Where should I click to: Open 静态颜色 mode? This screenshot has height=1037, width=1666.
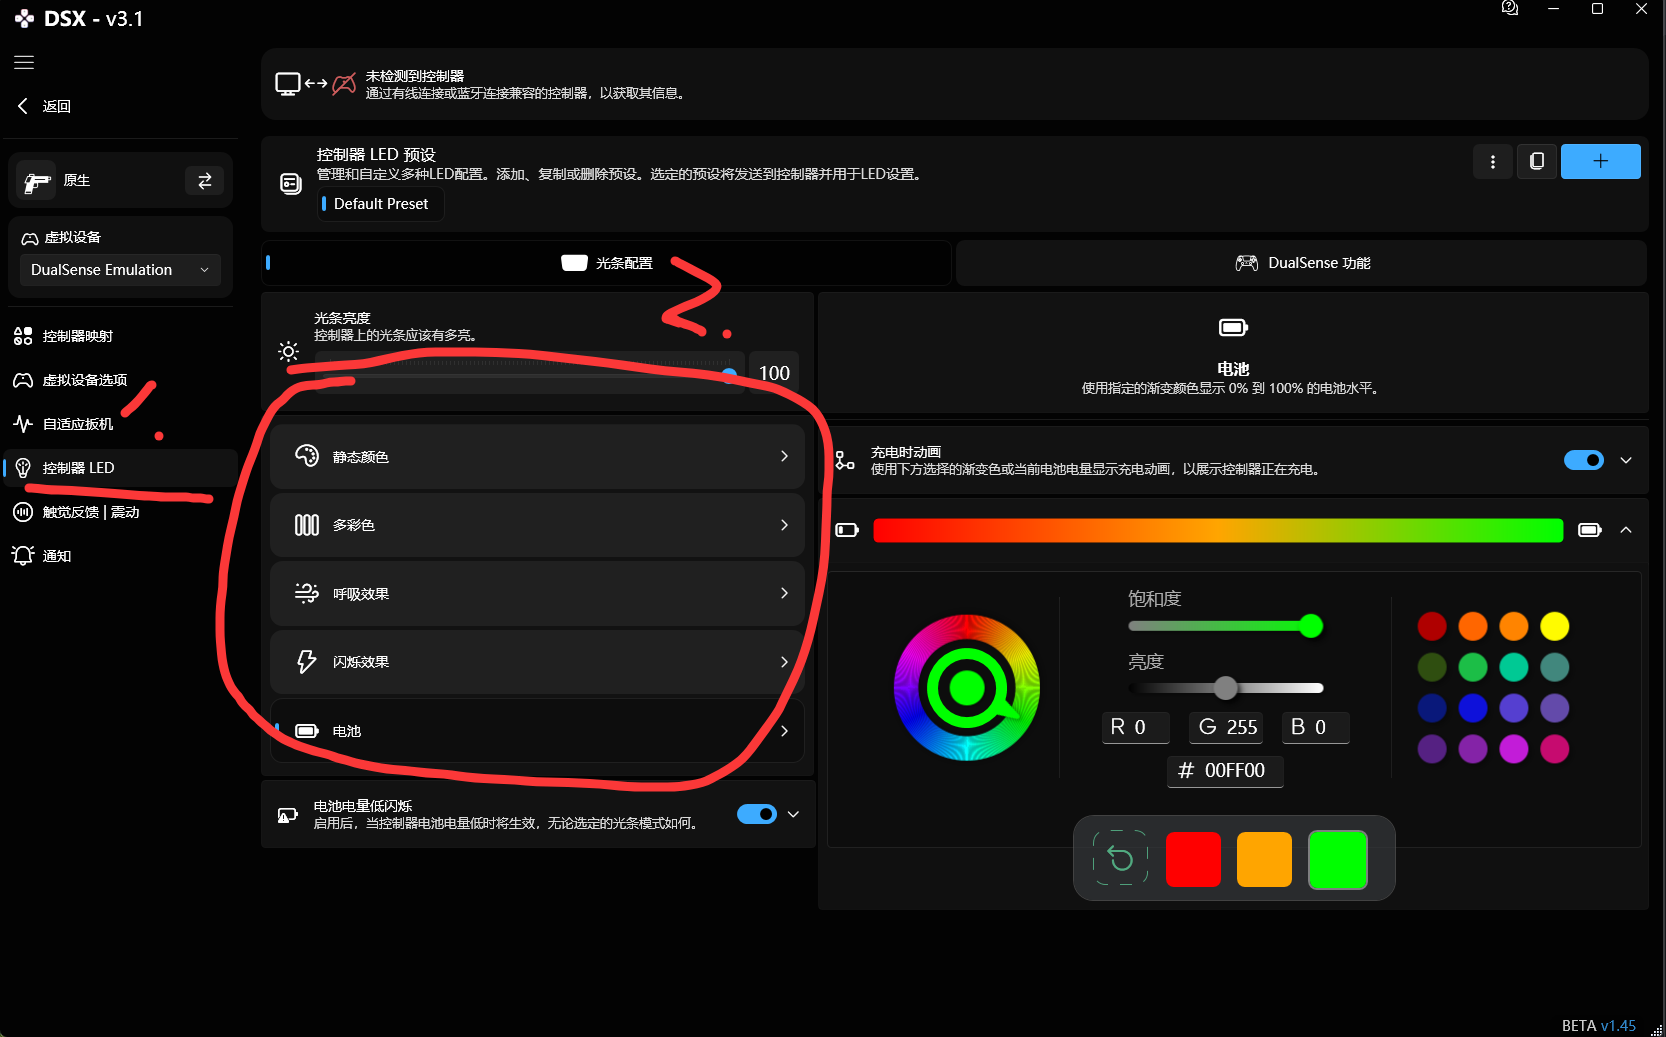coord(537,456)
